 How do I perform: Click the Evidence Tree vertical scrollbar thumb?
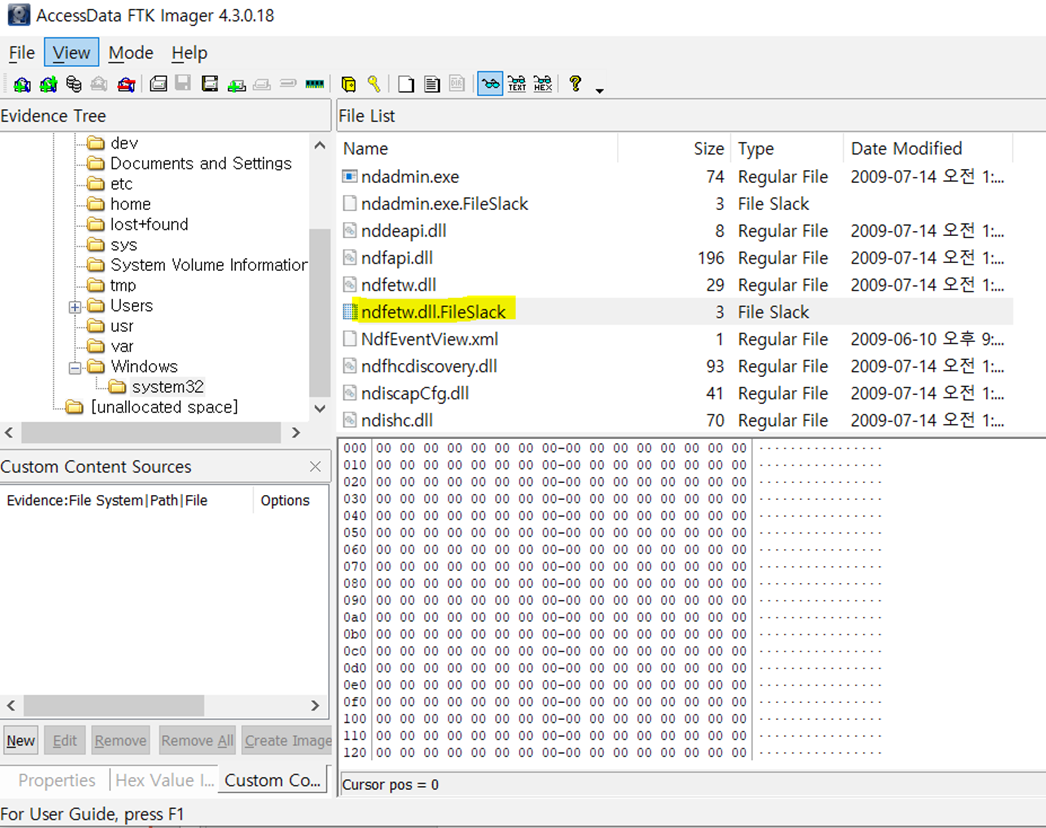(320, 312)
